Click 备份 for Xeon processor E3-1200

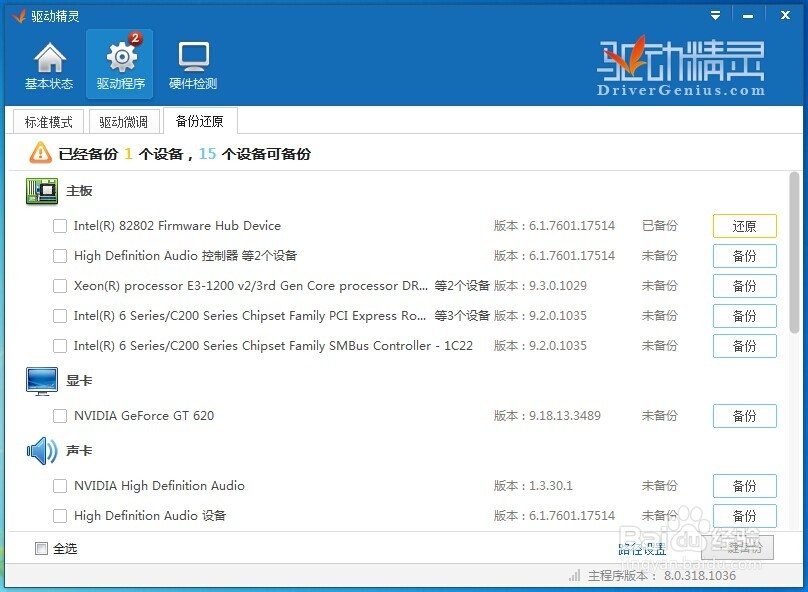tap(745, 286)
